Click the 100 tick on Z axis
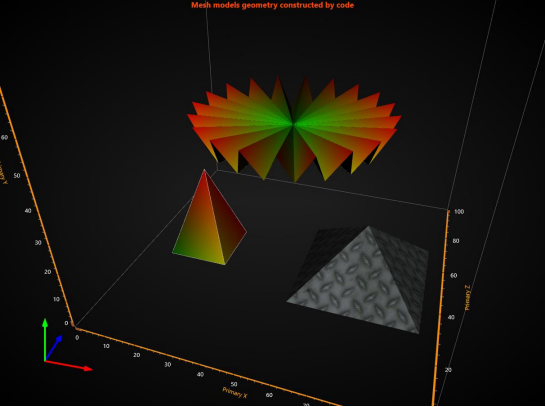Screen dimensions: 546x407 [x=459, y=212]
